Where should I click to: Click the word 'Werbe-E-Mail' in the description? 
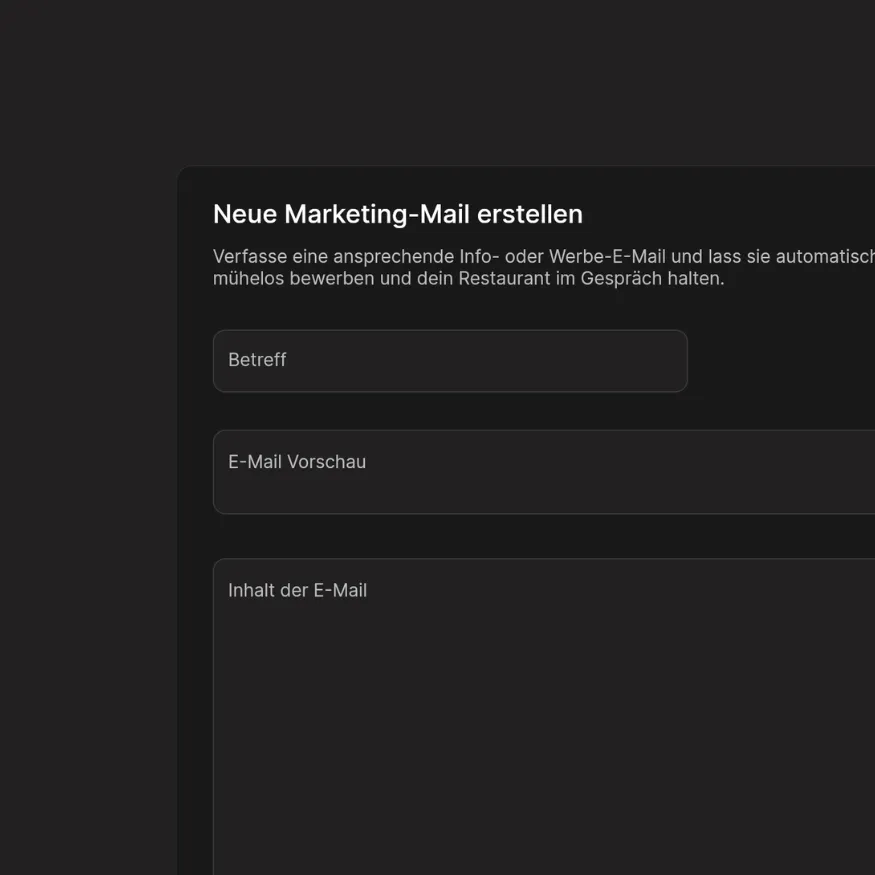[x=607, y=256]
